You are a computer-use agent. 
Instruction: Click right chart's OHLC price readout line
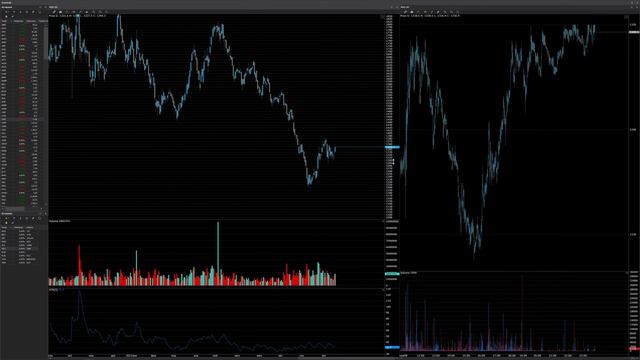(430, 16)
